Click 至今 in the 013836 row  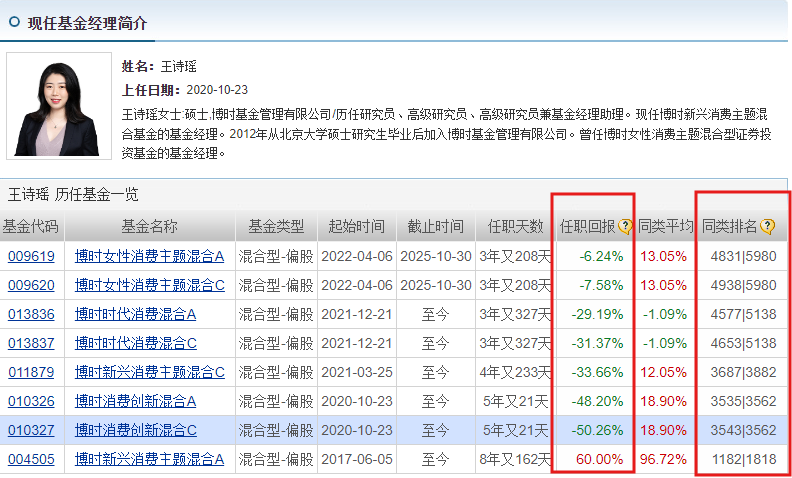(x=435, y=314)
